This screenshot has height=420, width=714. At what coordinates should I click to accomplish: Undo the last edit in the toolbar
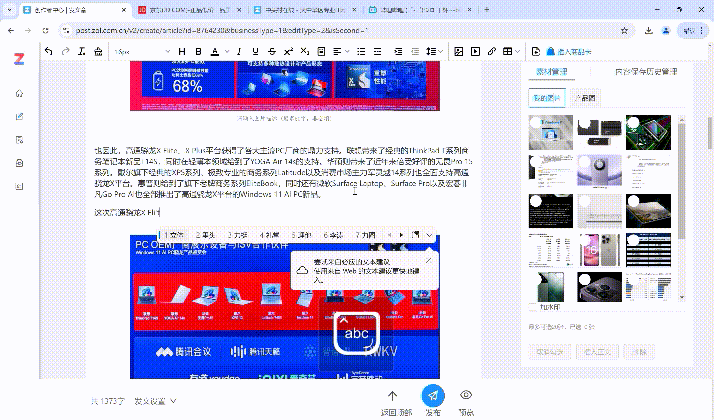tap(49, 51)
